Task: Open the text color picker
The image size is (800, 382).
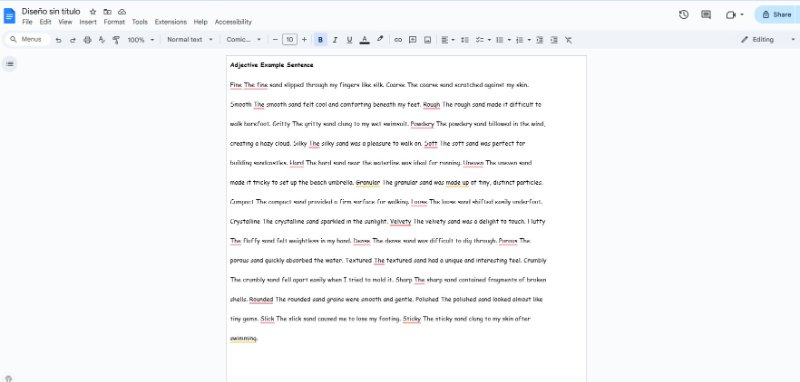Action: tap(364, 39)
